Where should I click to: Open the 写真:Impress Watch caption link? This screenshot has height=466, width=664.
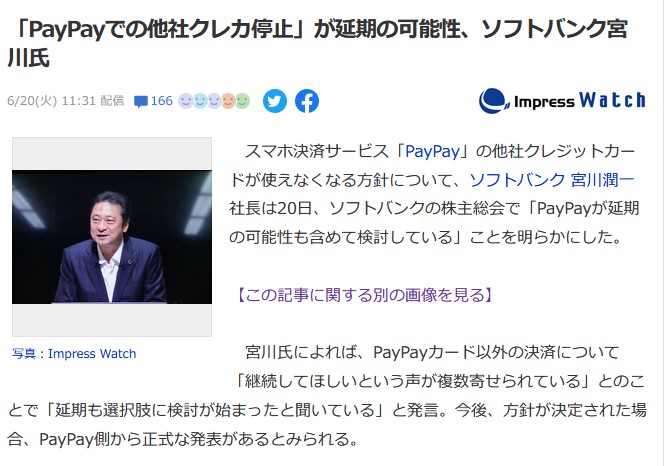[x=74, y=353]
